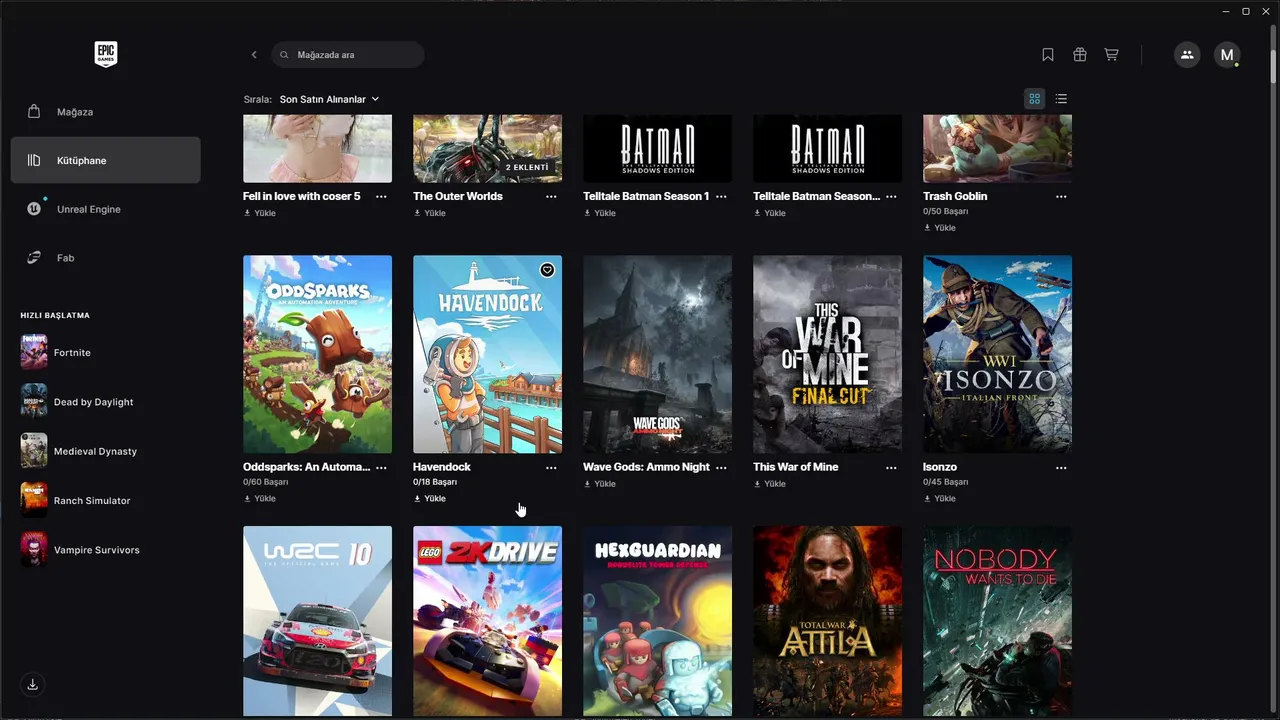Image resolution: width=1280 pixels, height=720 pixels.
Task: Click Yükle under Havendock
Action: pos(430,498)
